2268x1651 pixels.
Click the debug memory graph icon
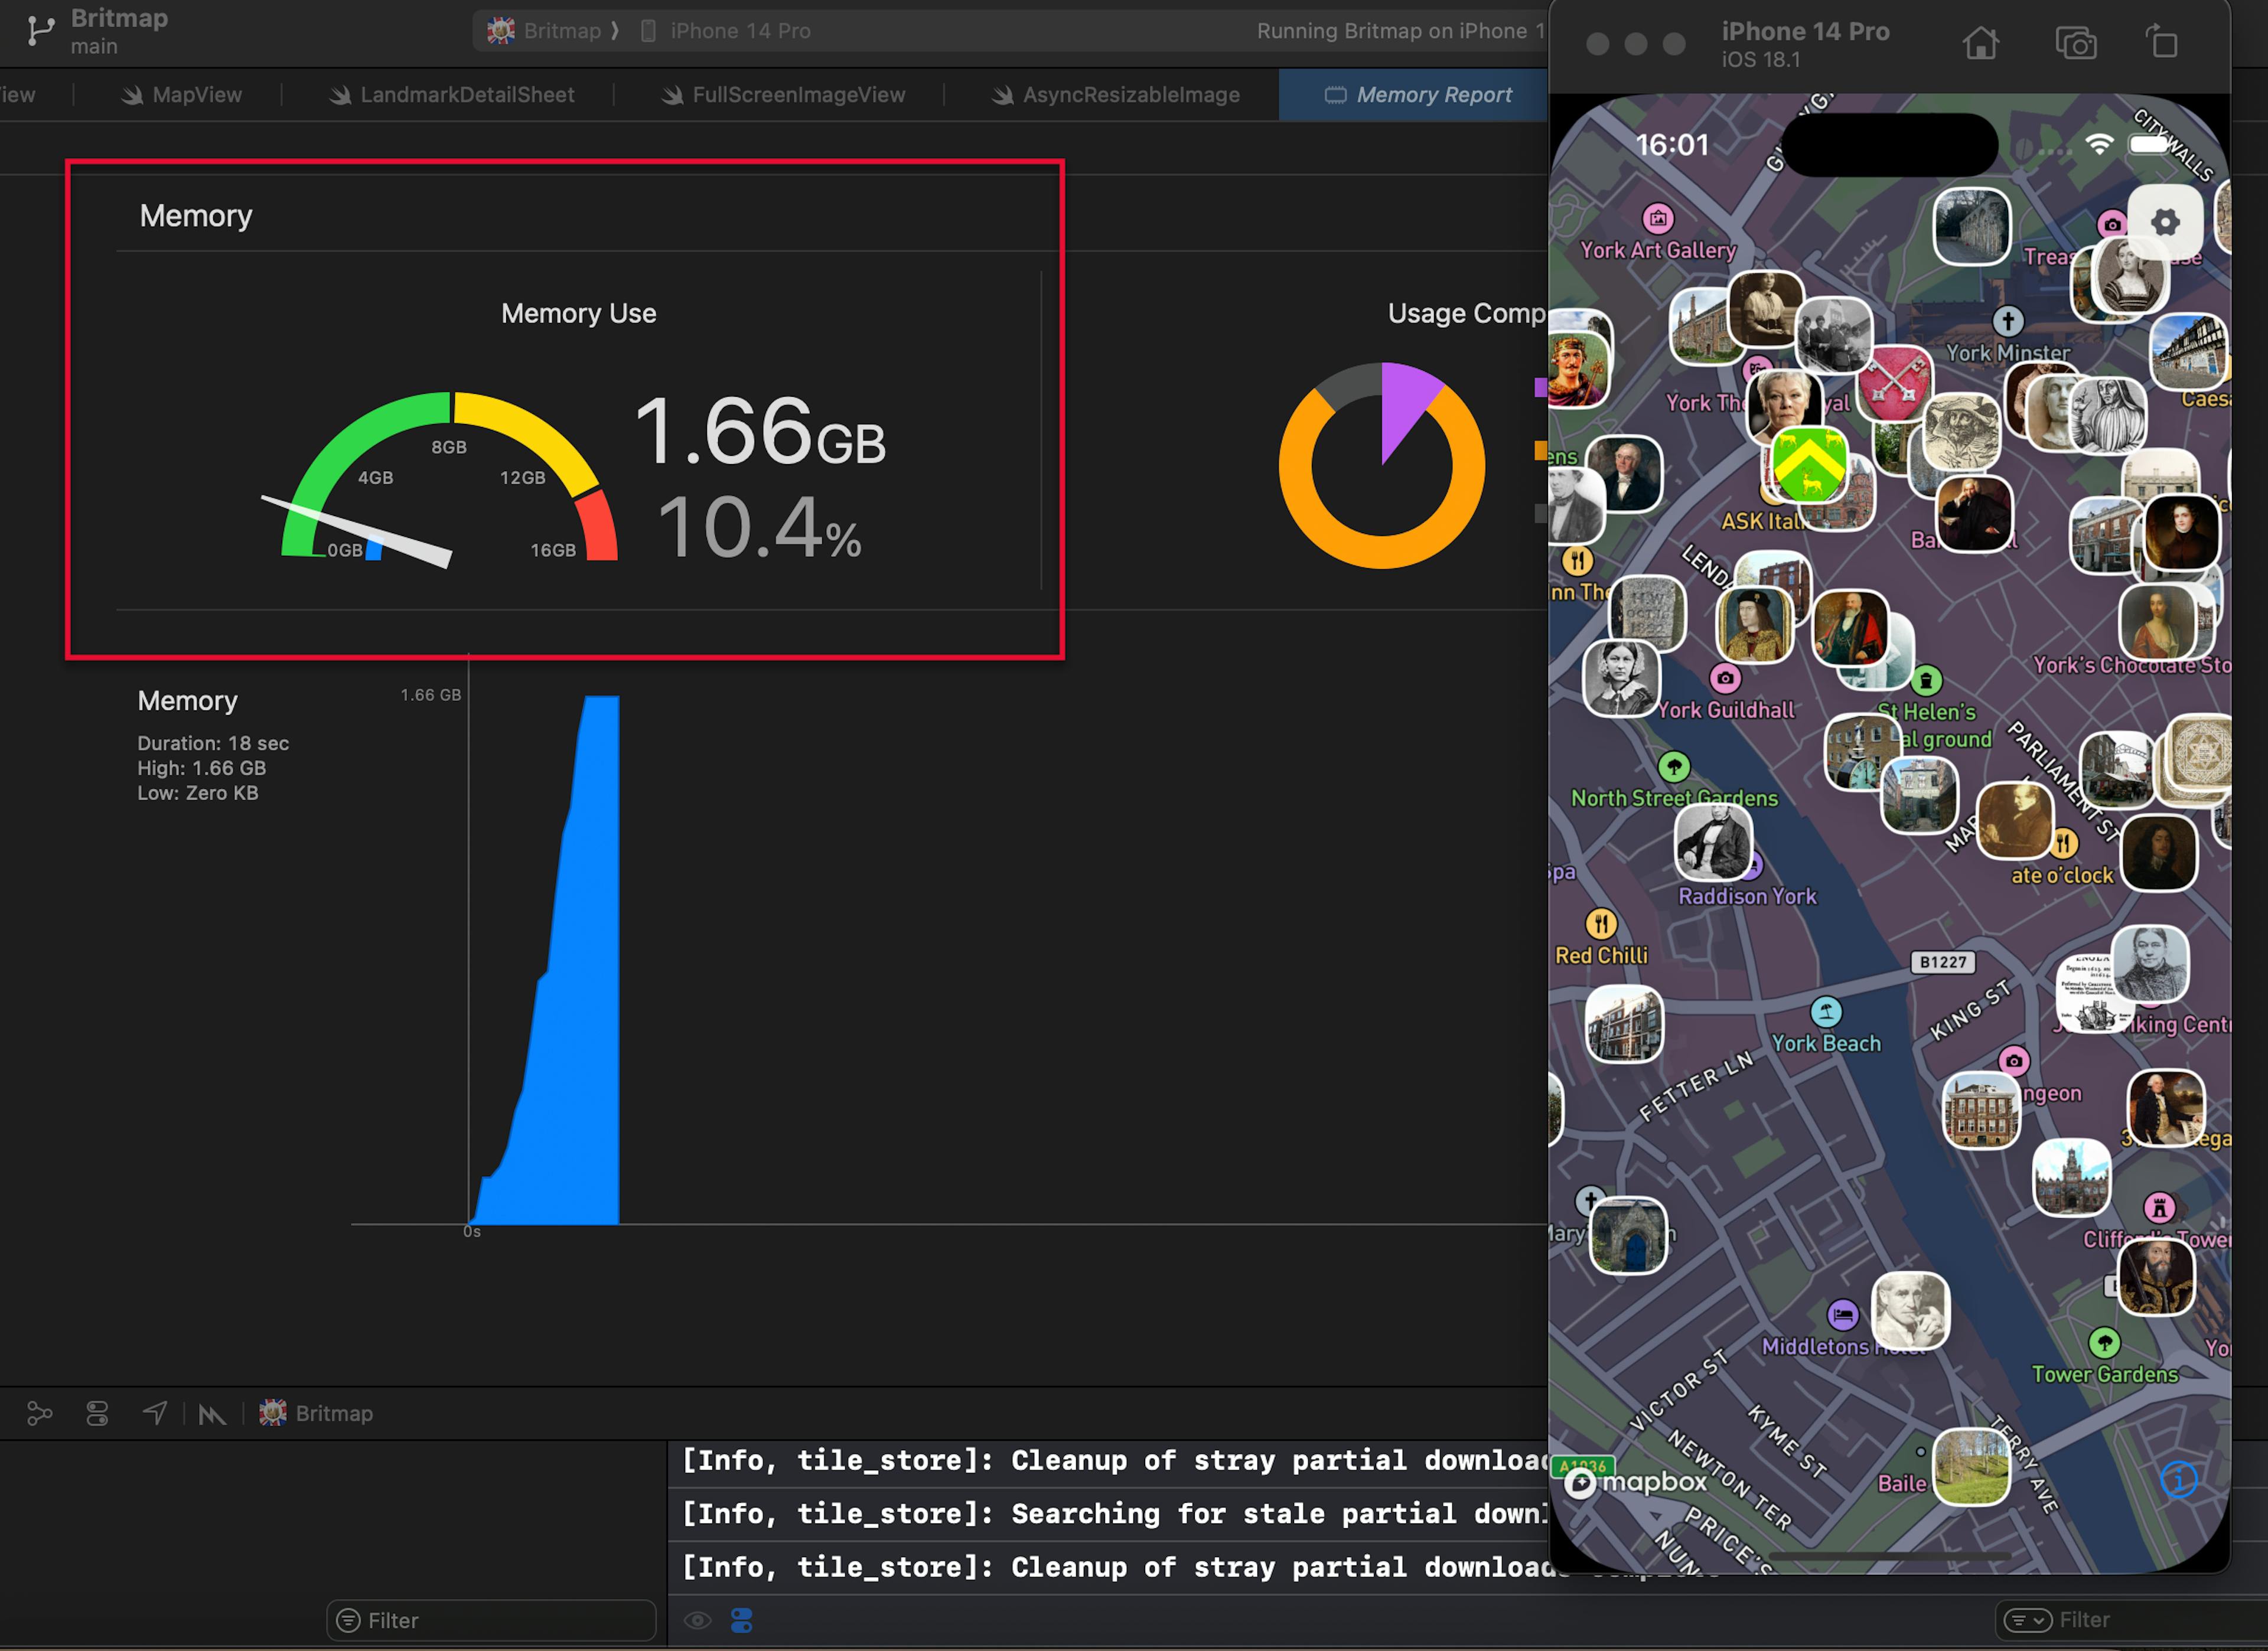point(39,1413)
